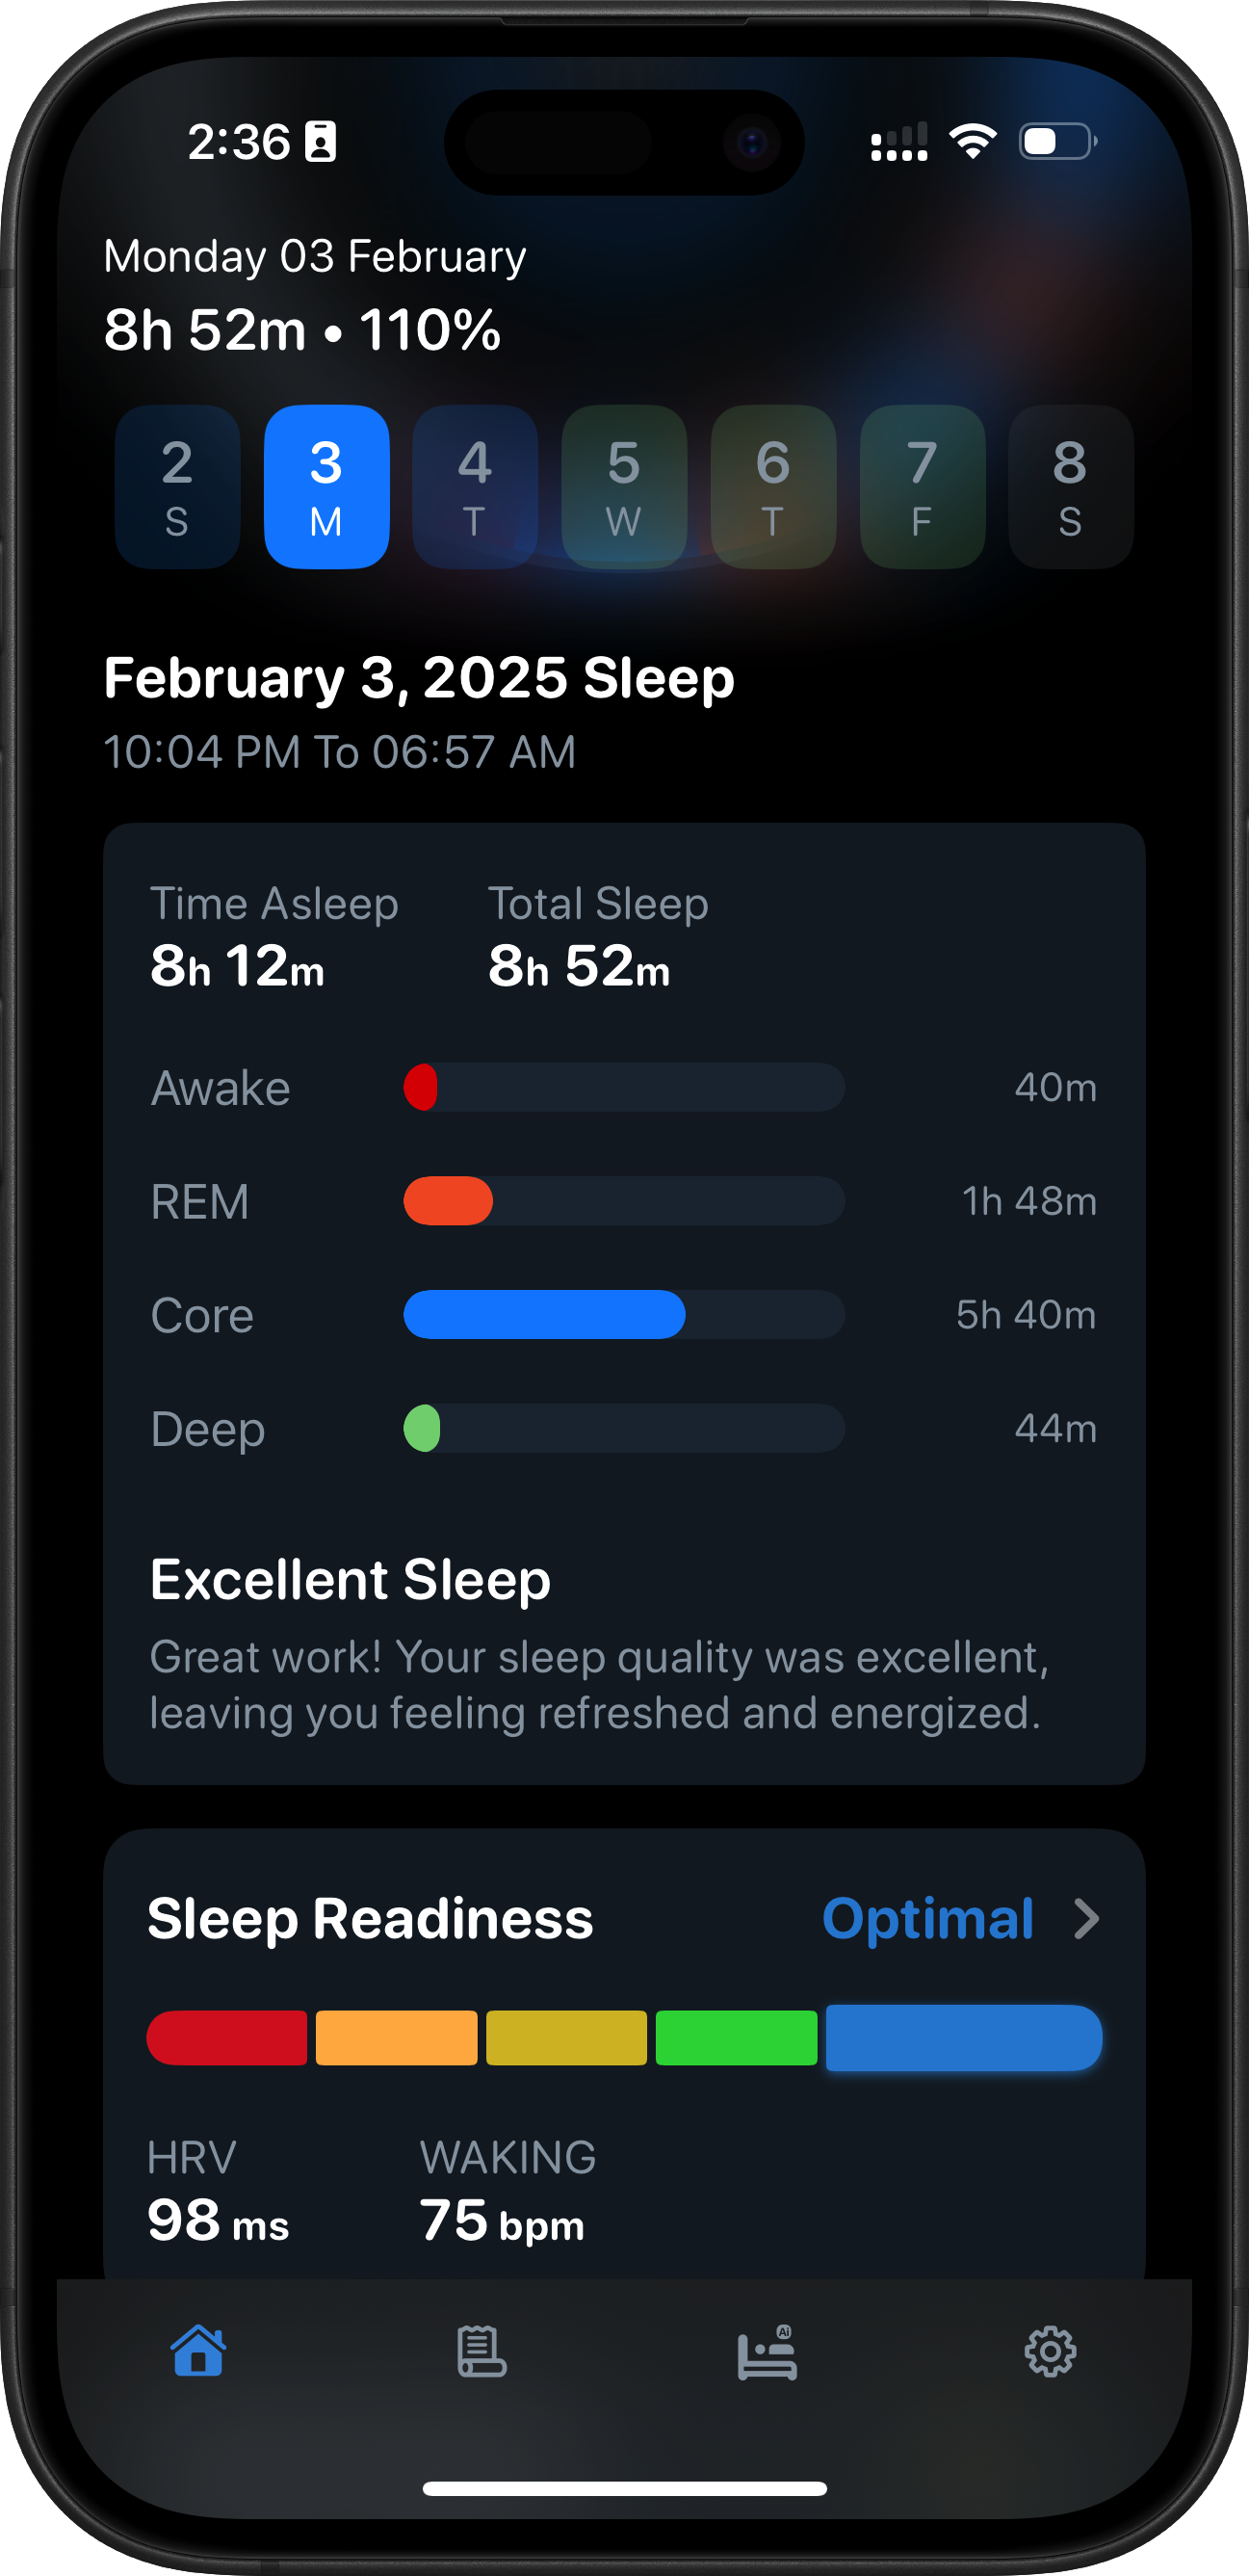Open the Settings gear icon
This screenshot has height=2576, width=1249.
tap(1050, 2352)
